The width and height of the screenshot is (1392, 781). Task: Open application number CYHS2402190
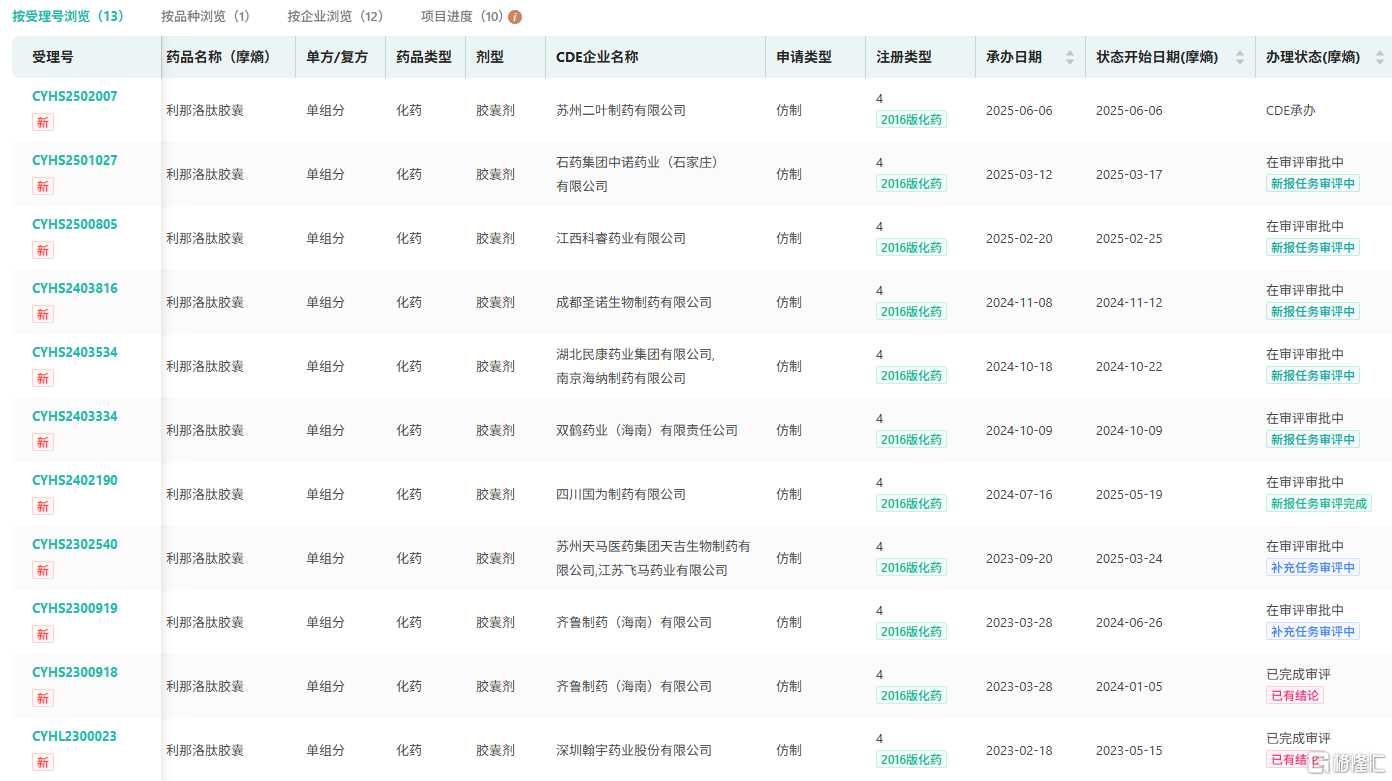point(75,480)
